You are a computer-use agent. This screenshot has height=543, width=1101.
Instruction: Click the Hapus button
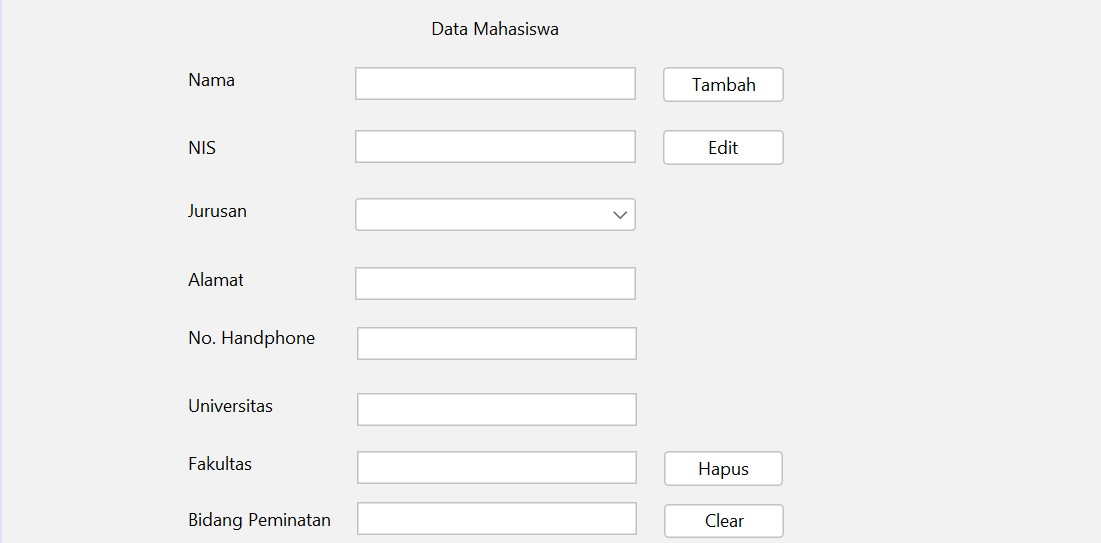pyautogui.click(x=723, y=469)
